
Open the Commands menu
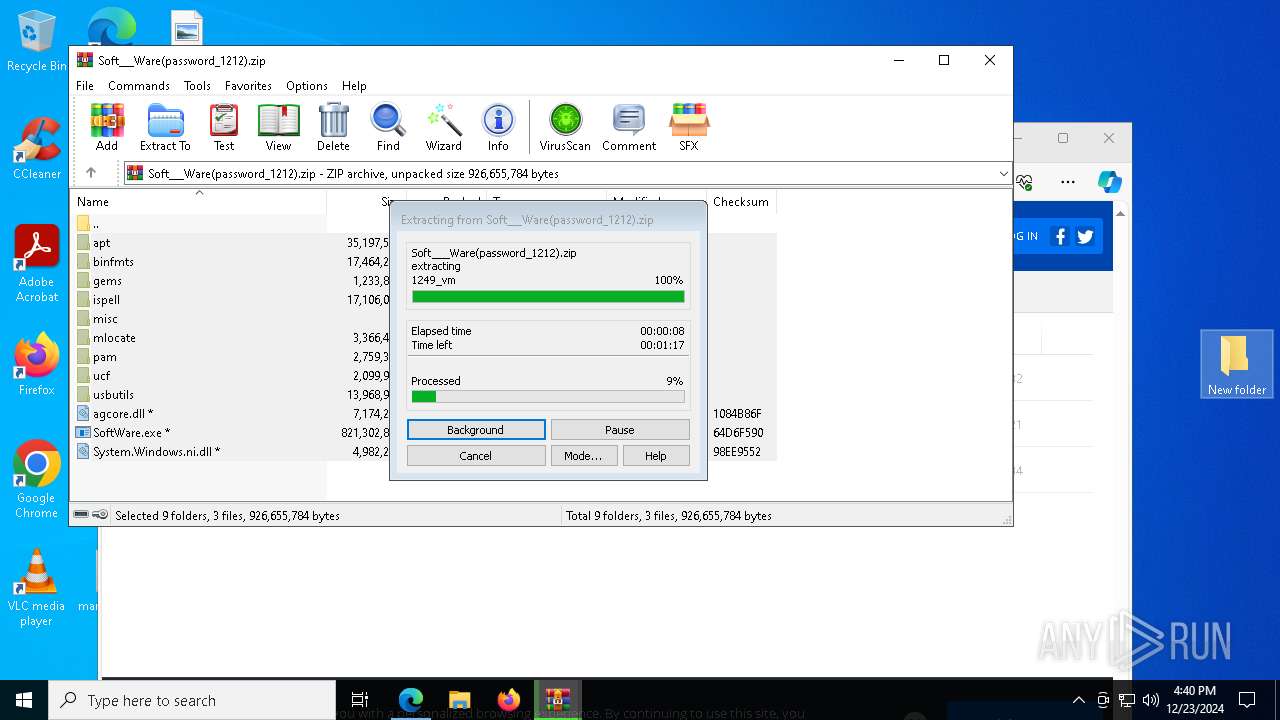139,86
